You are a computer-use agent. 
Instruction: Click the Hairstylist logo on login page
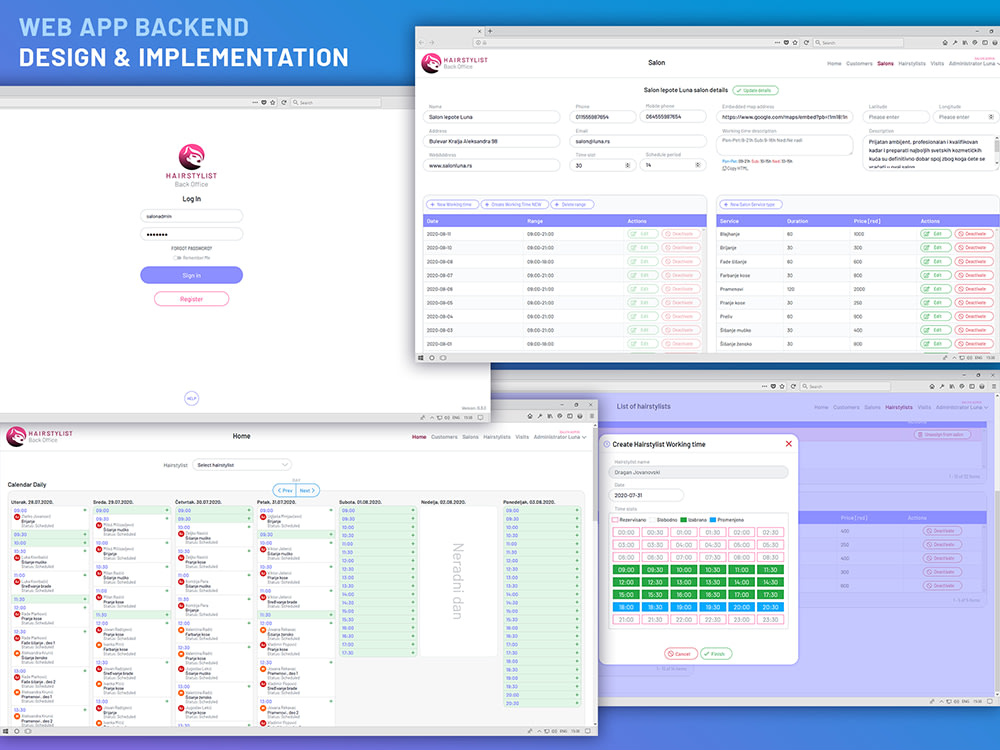pos(191,165)
